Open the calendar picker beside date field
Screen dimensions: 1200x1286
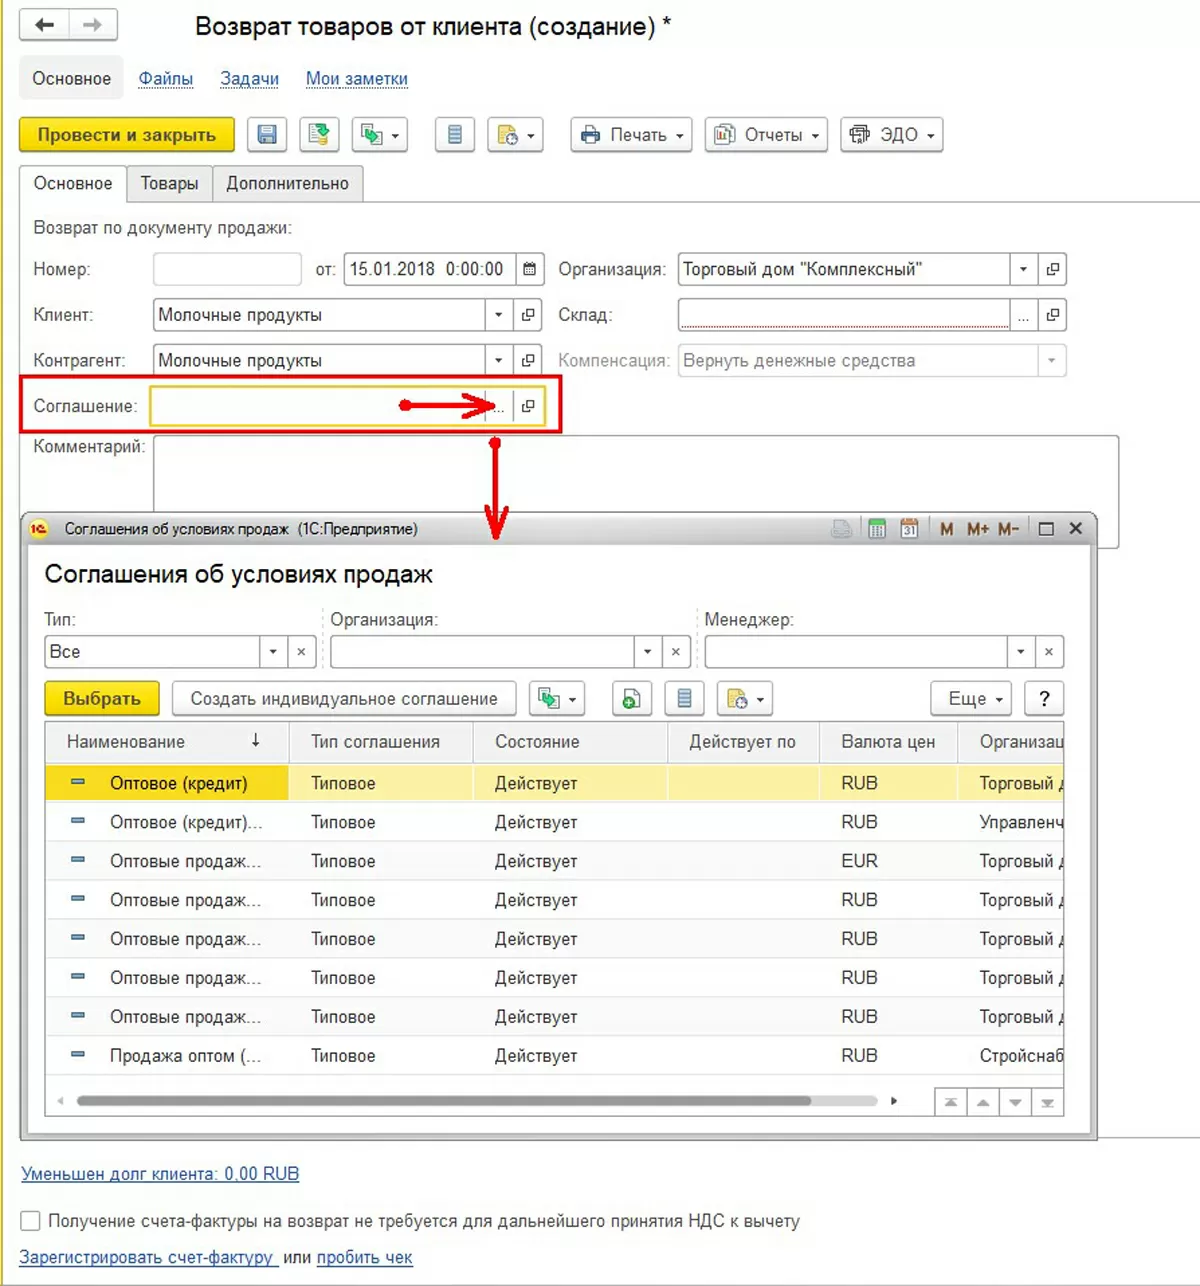[x=530, y=269]
